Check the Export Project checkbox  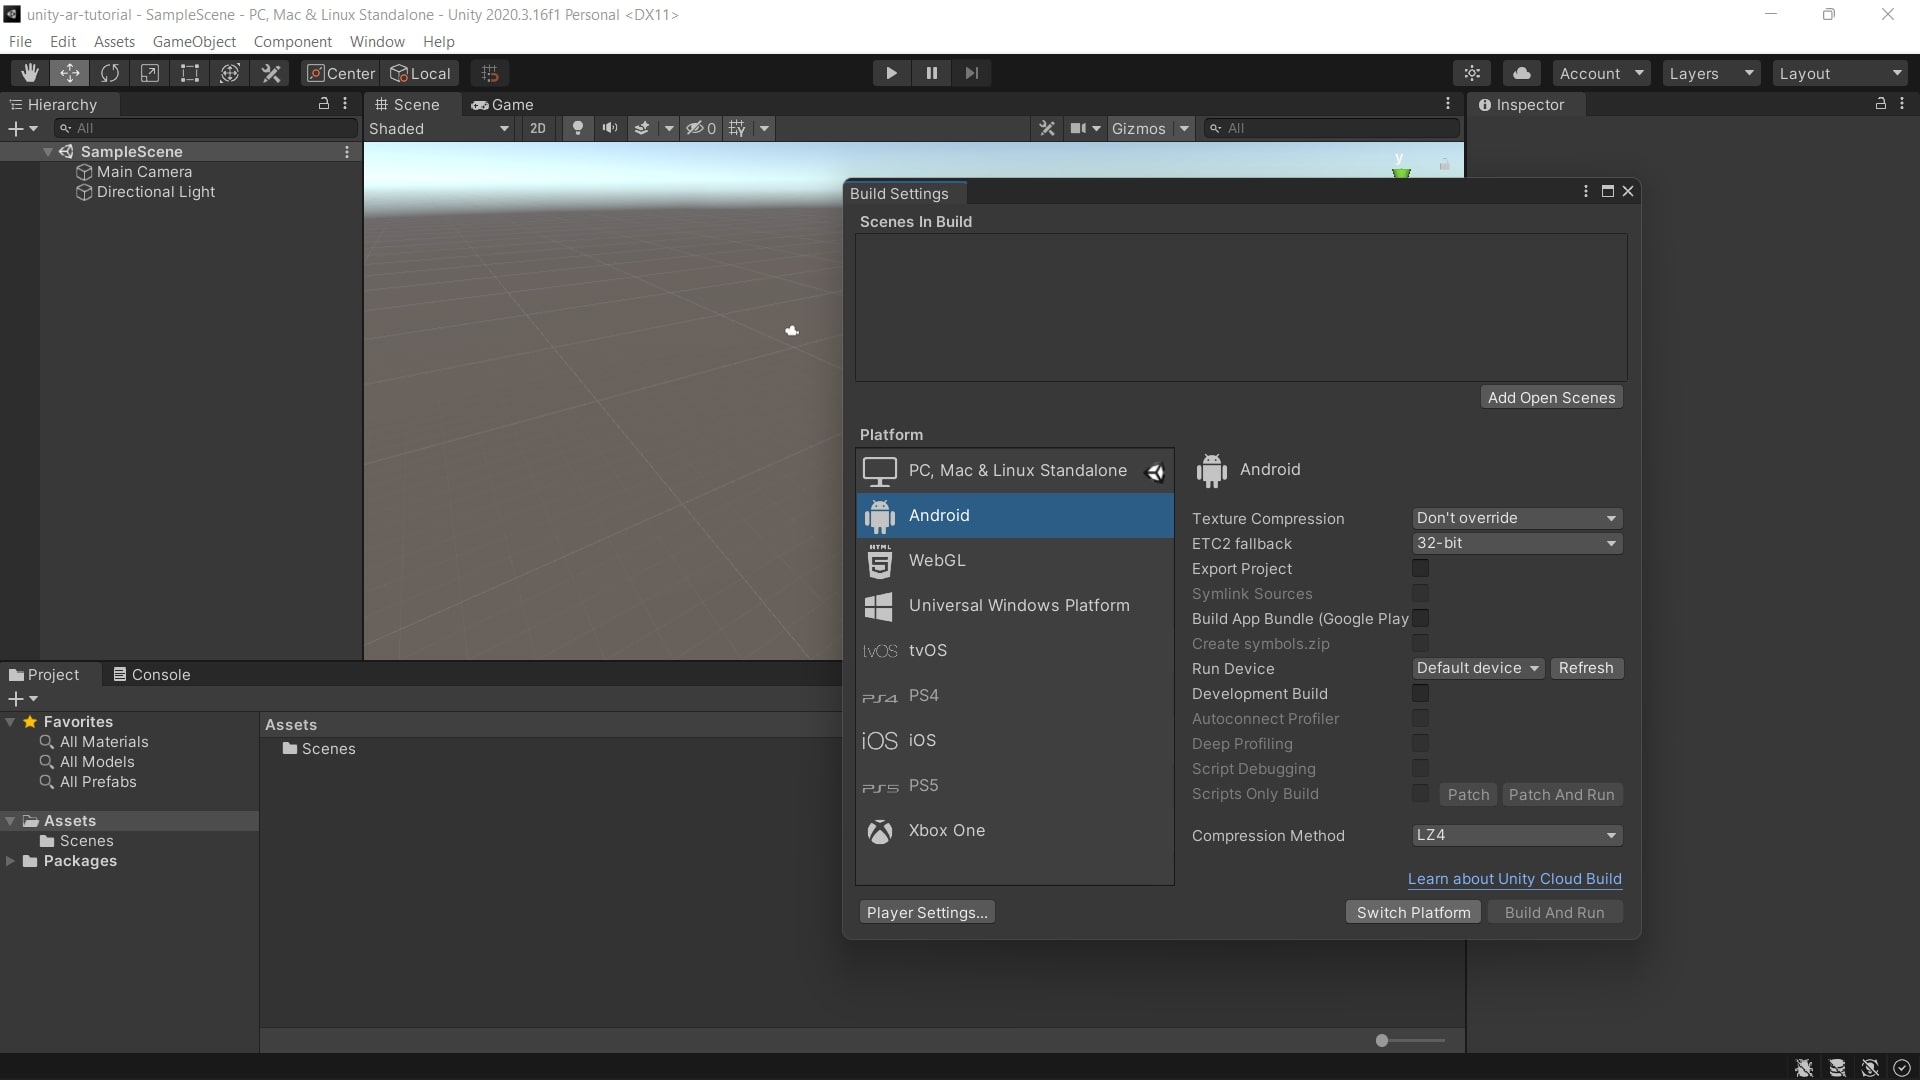(x=1420, y=568)
